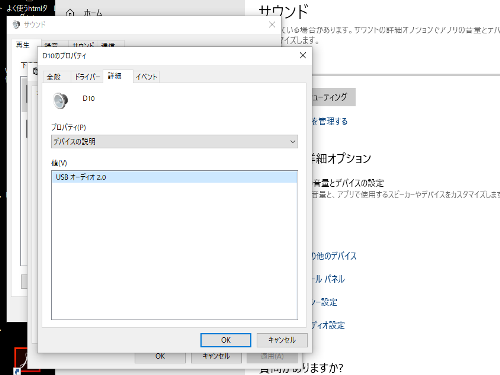Close the サウンド window behind the dialog
The width and height of the screenshot is (500, 375).
272,25
